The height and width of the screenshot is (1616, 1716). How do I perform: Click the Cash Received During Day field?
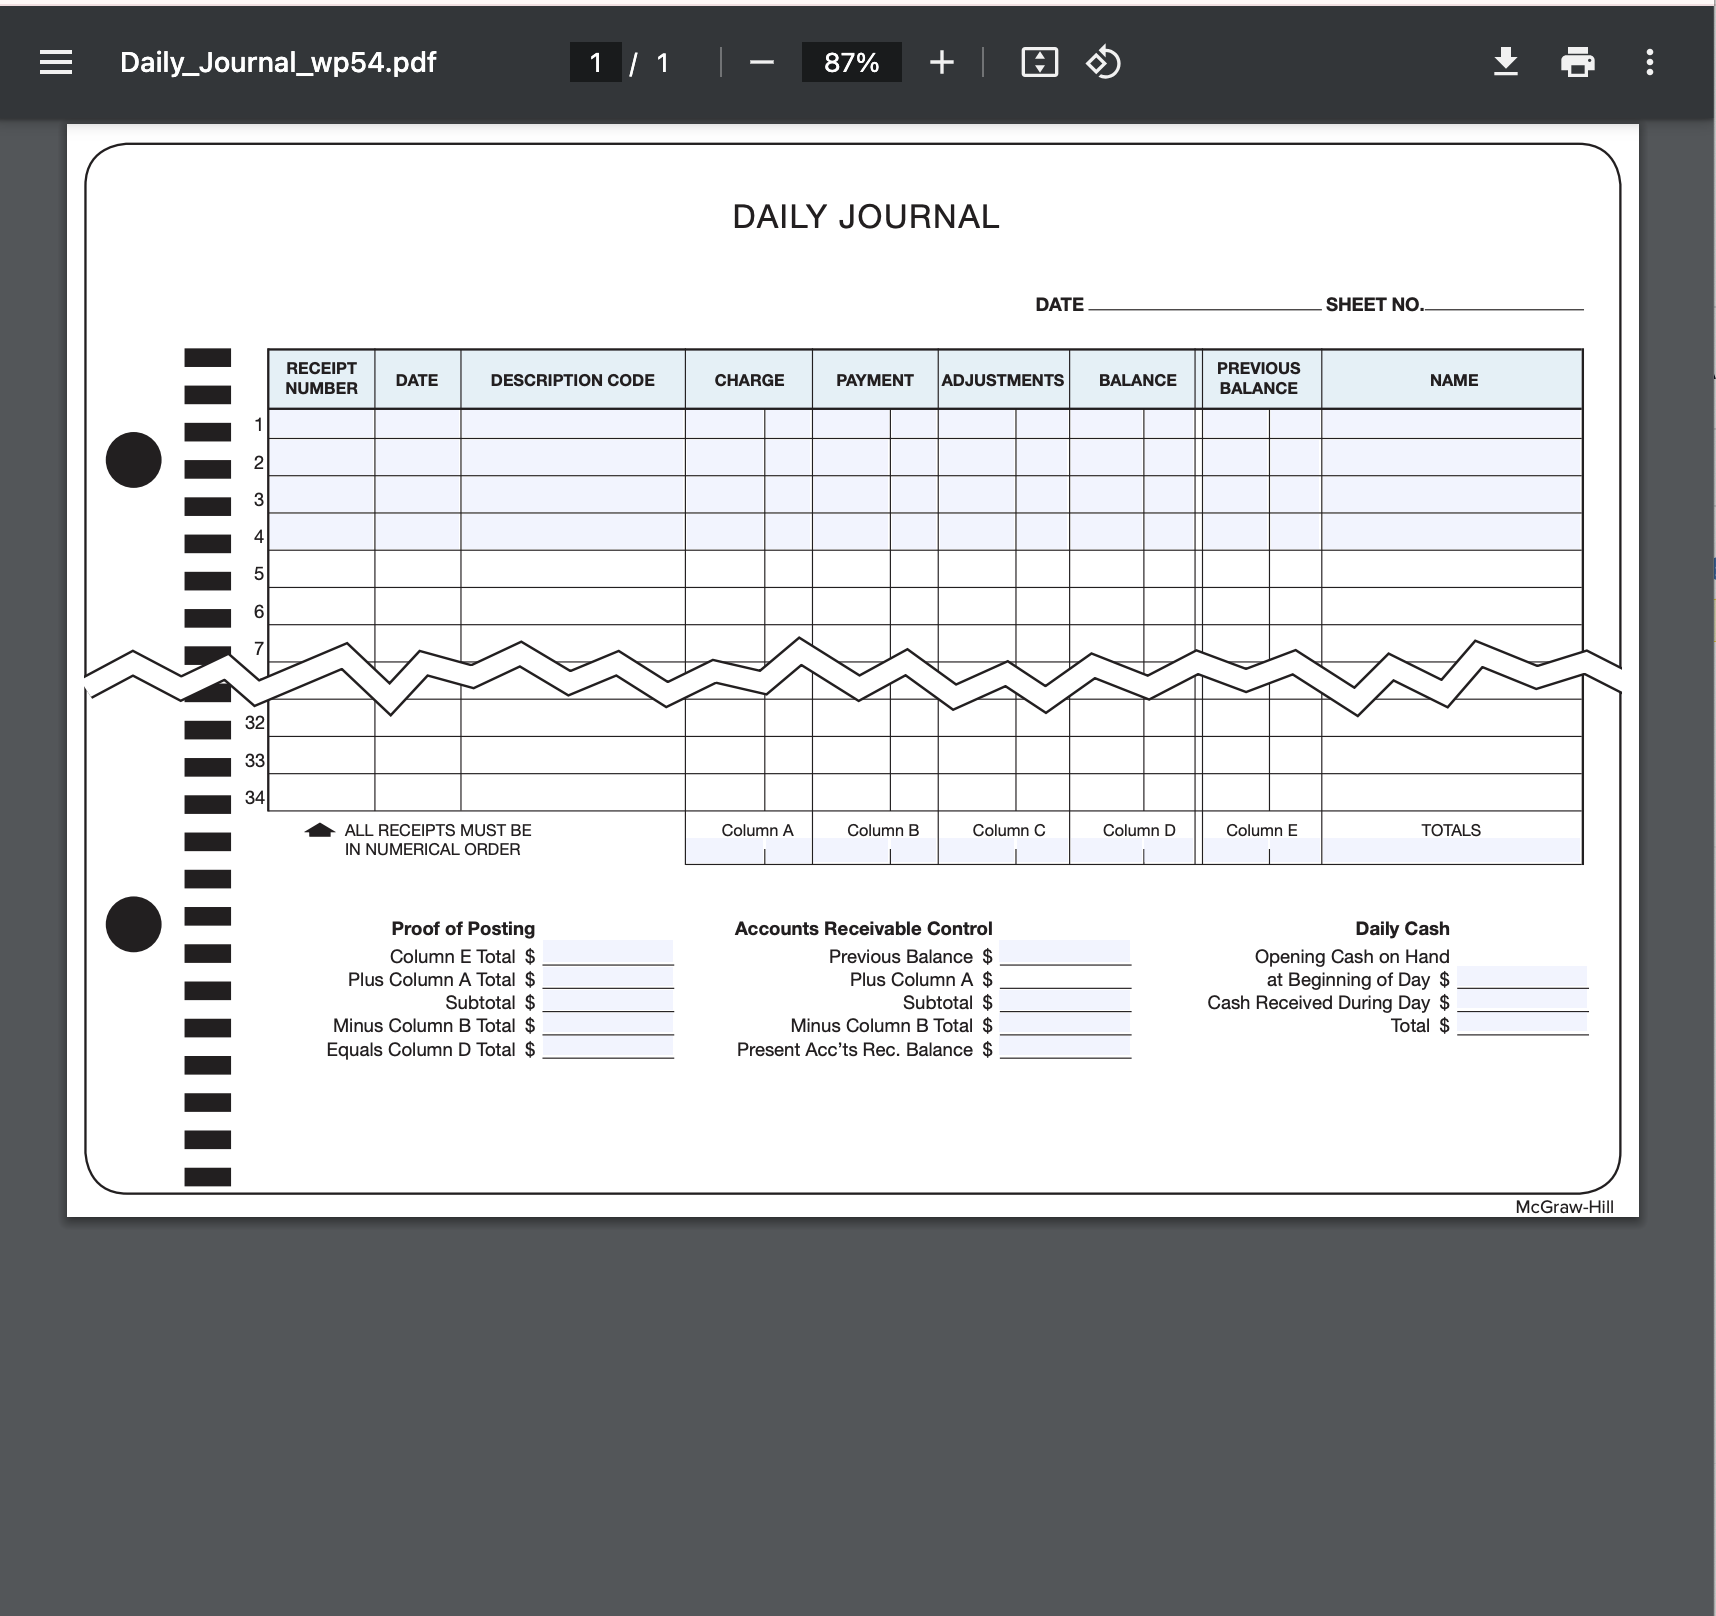coord(1522,1000)
